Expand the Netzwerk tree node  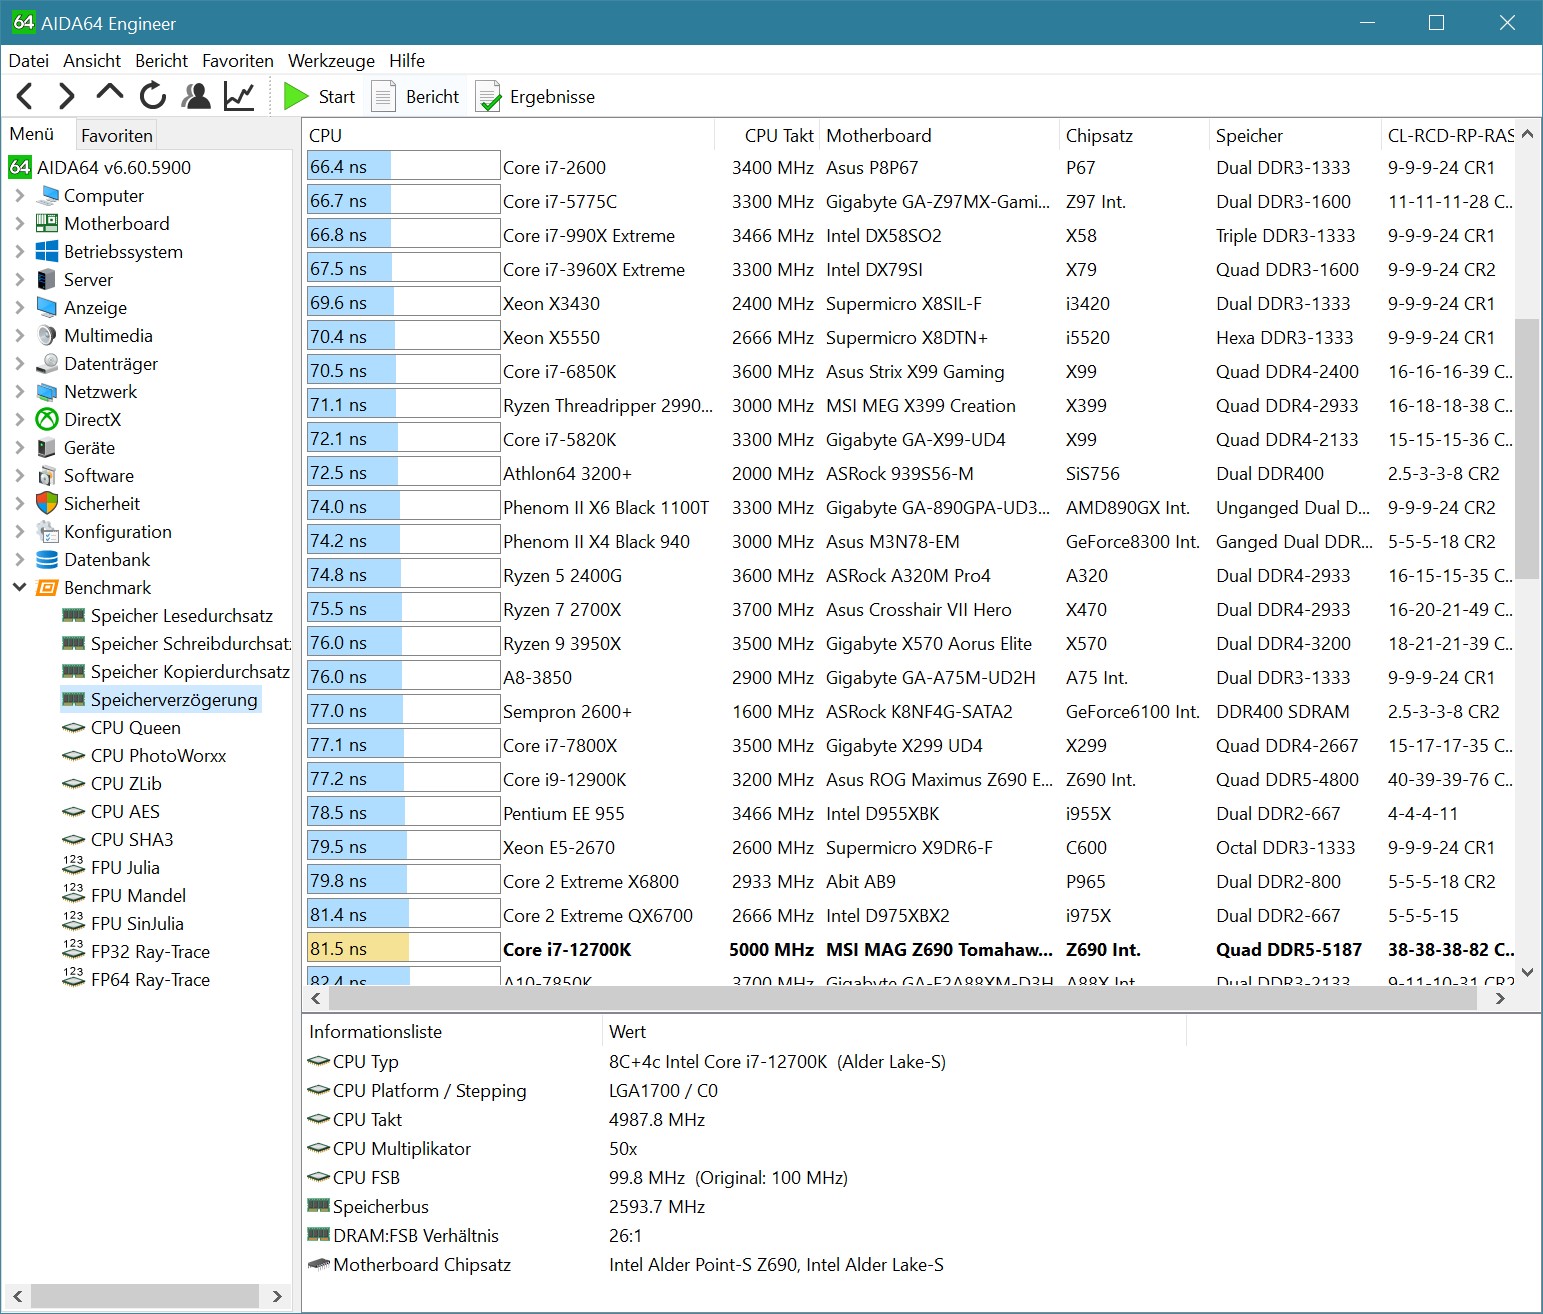click(x=19, y=392)
